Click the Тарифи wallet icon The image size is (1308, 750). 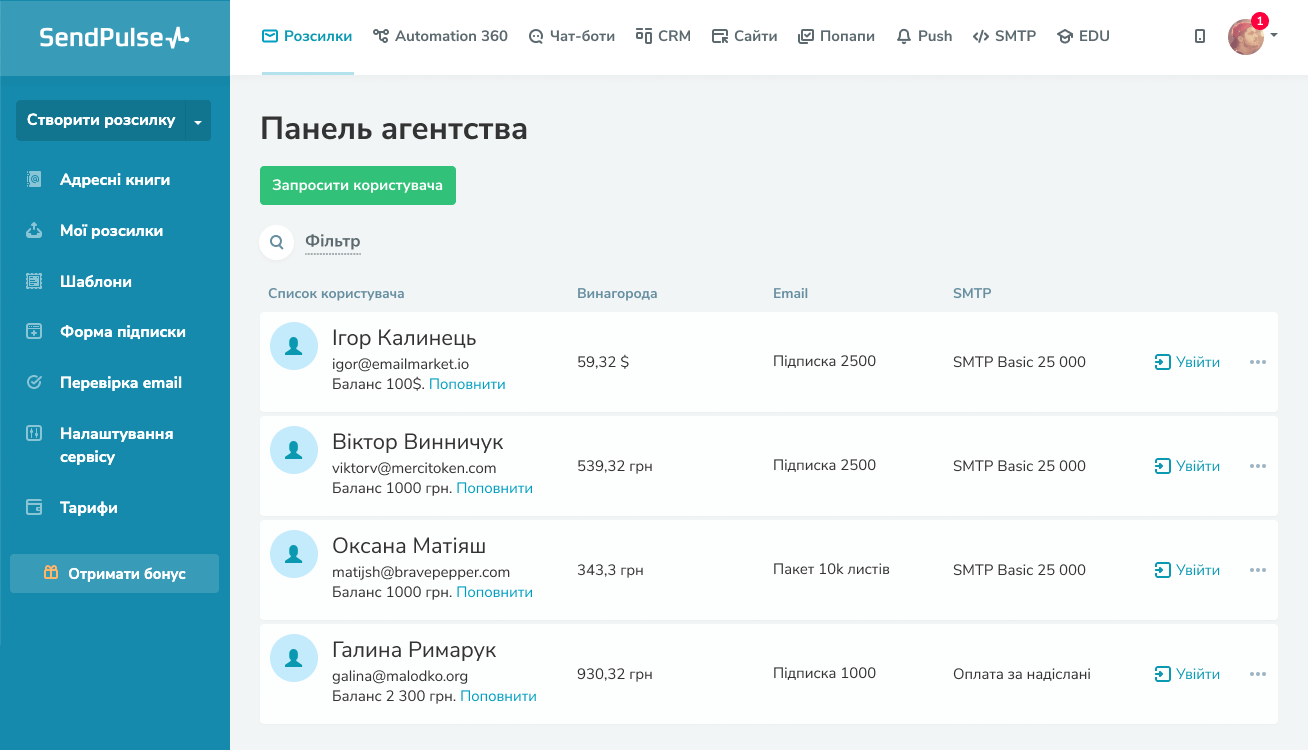(x=34, y=508)
